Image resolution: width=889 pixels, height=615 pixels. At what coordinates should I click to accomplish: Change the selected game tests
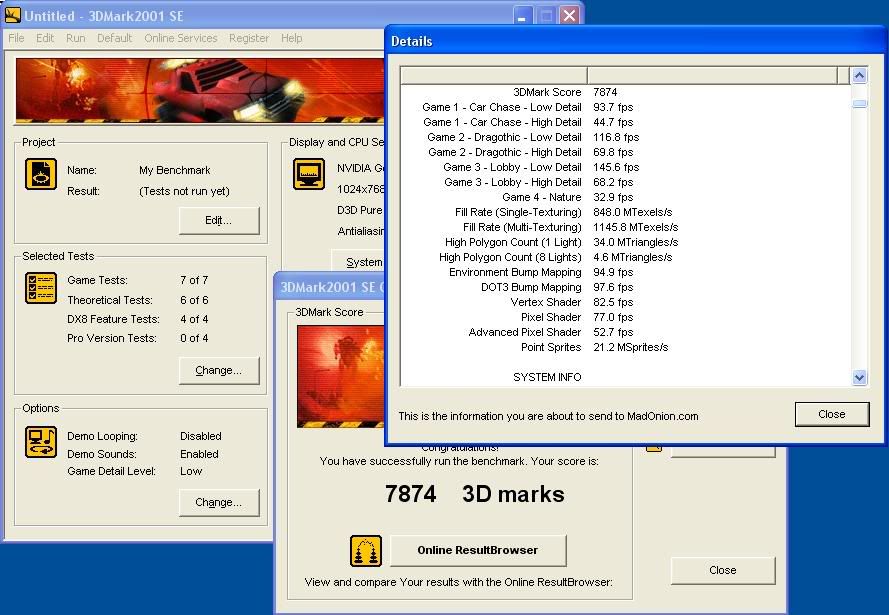tap(219, 370)
